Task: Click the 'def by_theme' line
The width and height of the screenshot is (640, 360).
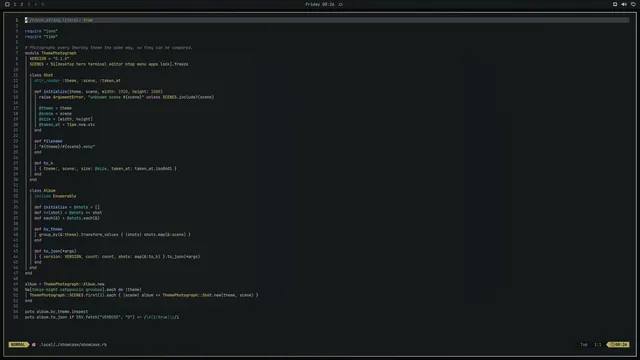Action: coord(48,229)
